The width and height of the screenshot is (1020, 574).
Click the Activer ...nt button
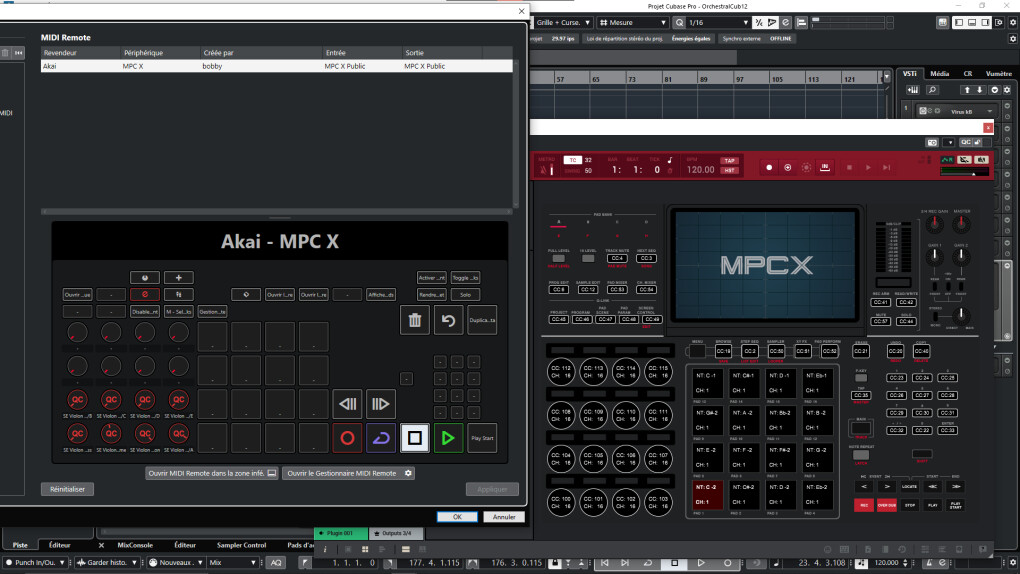click(431, 277)
